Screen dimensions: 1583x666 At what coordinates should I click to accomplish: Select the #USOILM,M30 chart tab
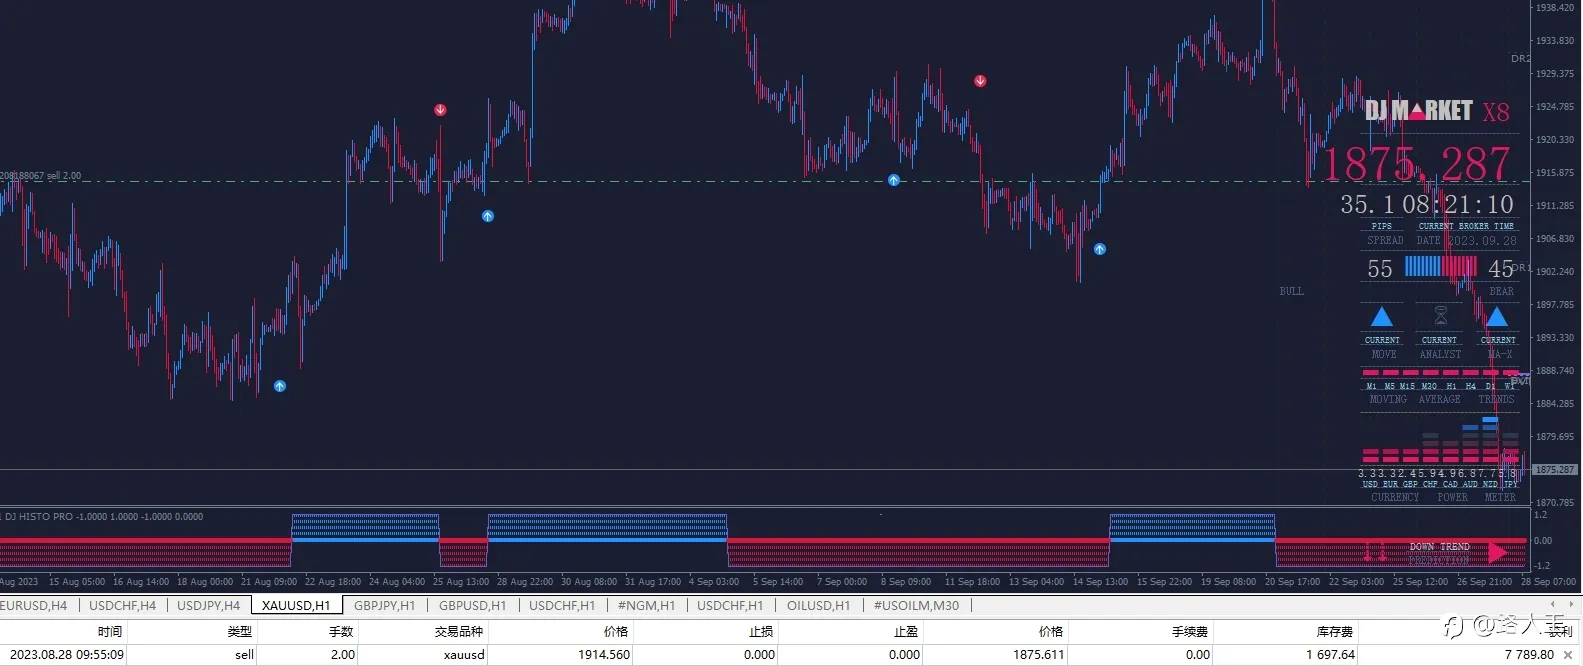point(916,605)
